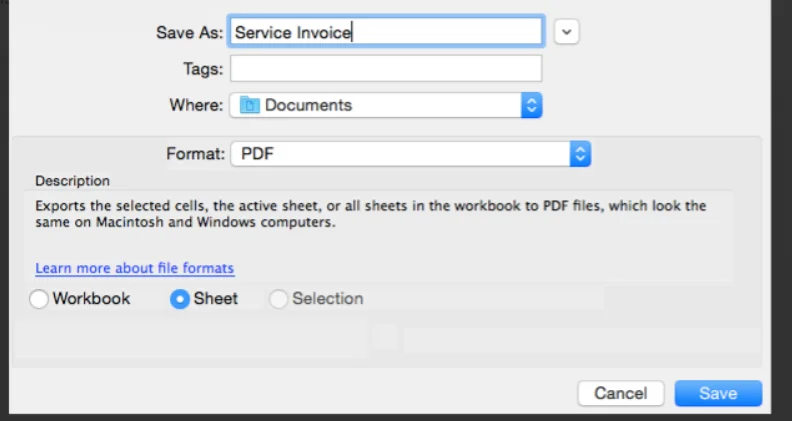Click the blue arrows on the Format popup
Image resolution: width=792 pixels, height=421 pixels.
(580, 154)
